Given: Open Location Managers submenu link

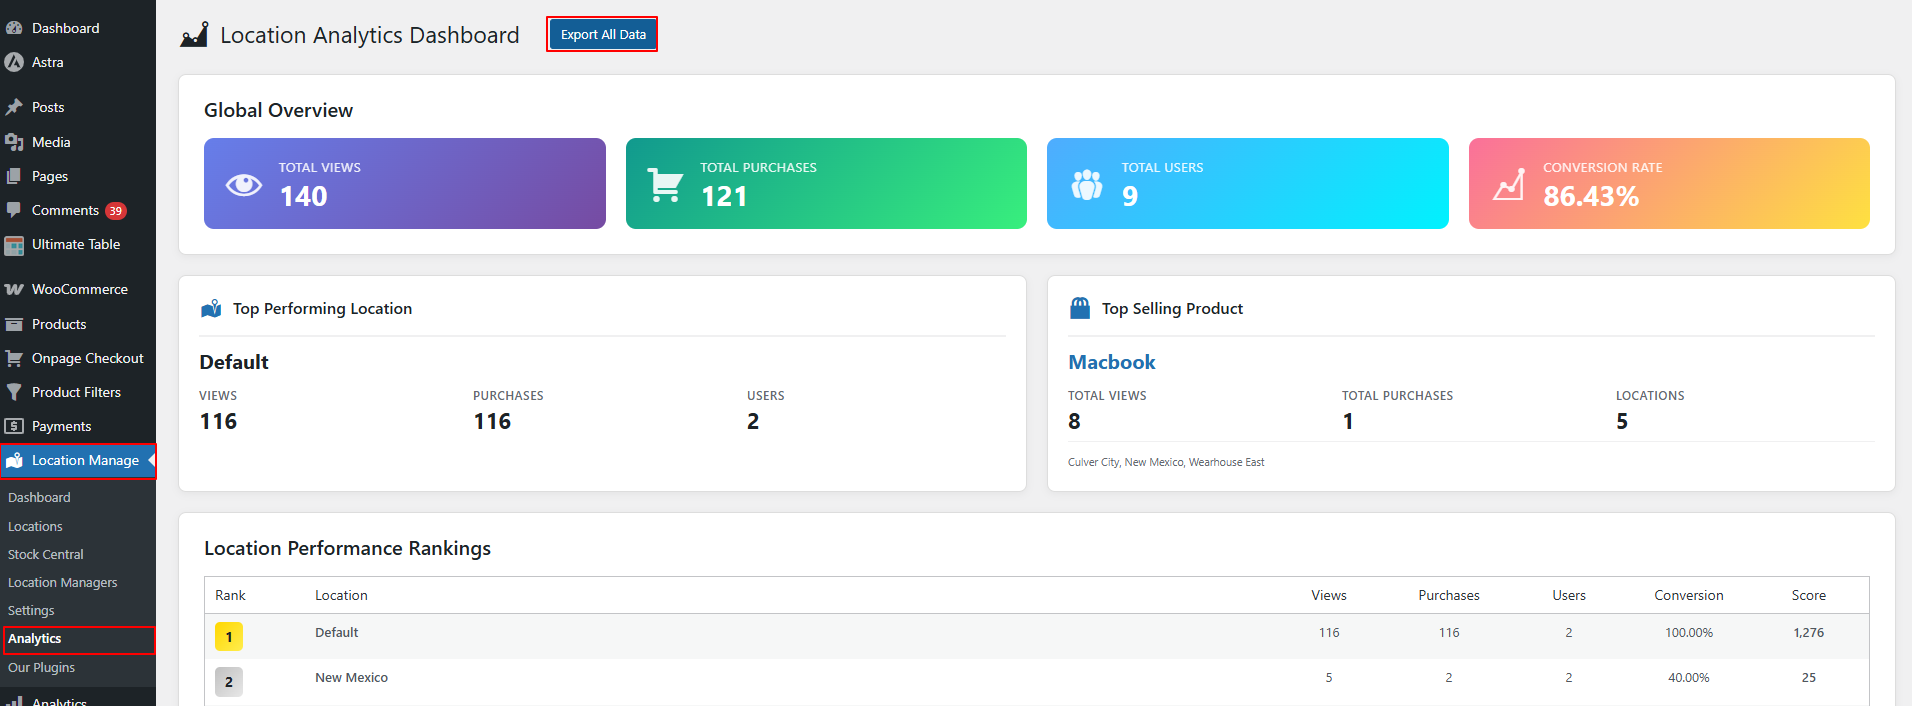Looking at the screenshot, I should 62,582.
